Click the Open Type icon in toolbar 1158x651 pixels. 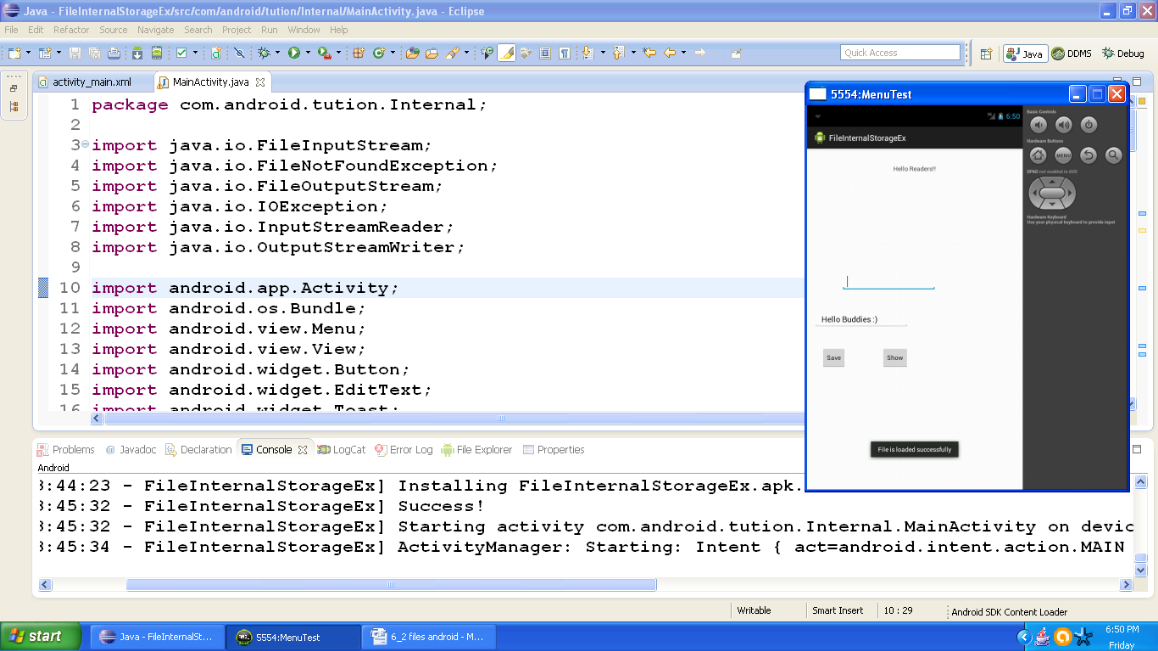pos(412,53)
